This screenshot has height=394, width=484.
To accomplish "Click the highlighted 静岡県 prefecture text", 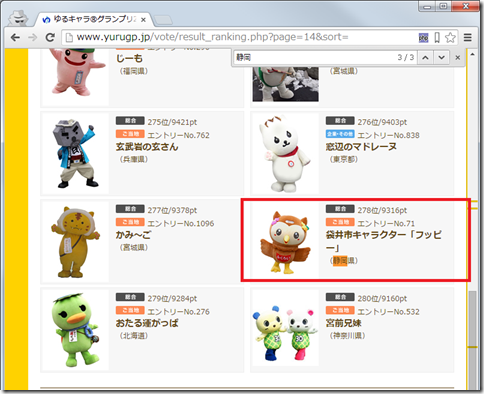I will (344, 261).
